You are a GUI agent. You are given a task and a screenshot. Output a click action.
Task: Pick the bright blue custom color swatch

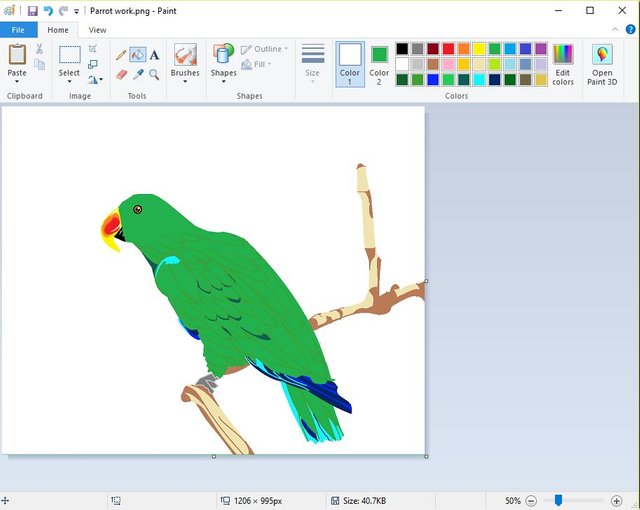433,80
